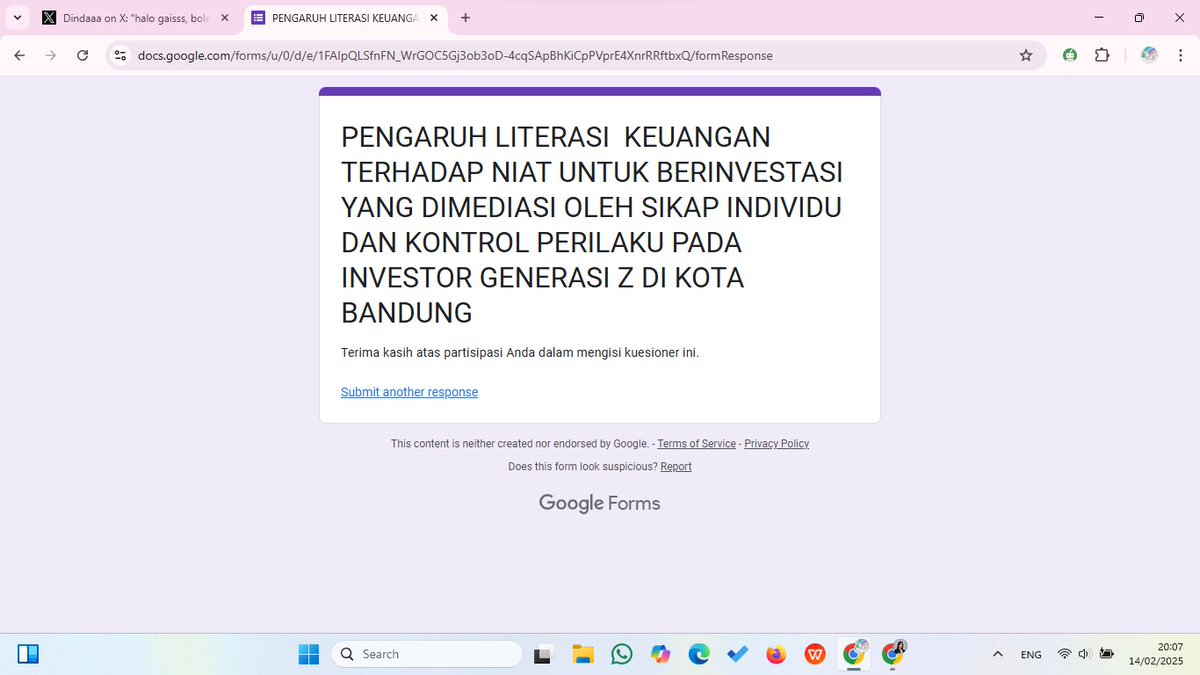Click the form title heading text
1200x675 pixels.
(x=592, y=225)
